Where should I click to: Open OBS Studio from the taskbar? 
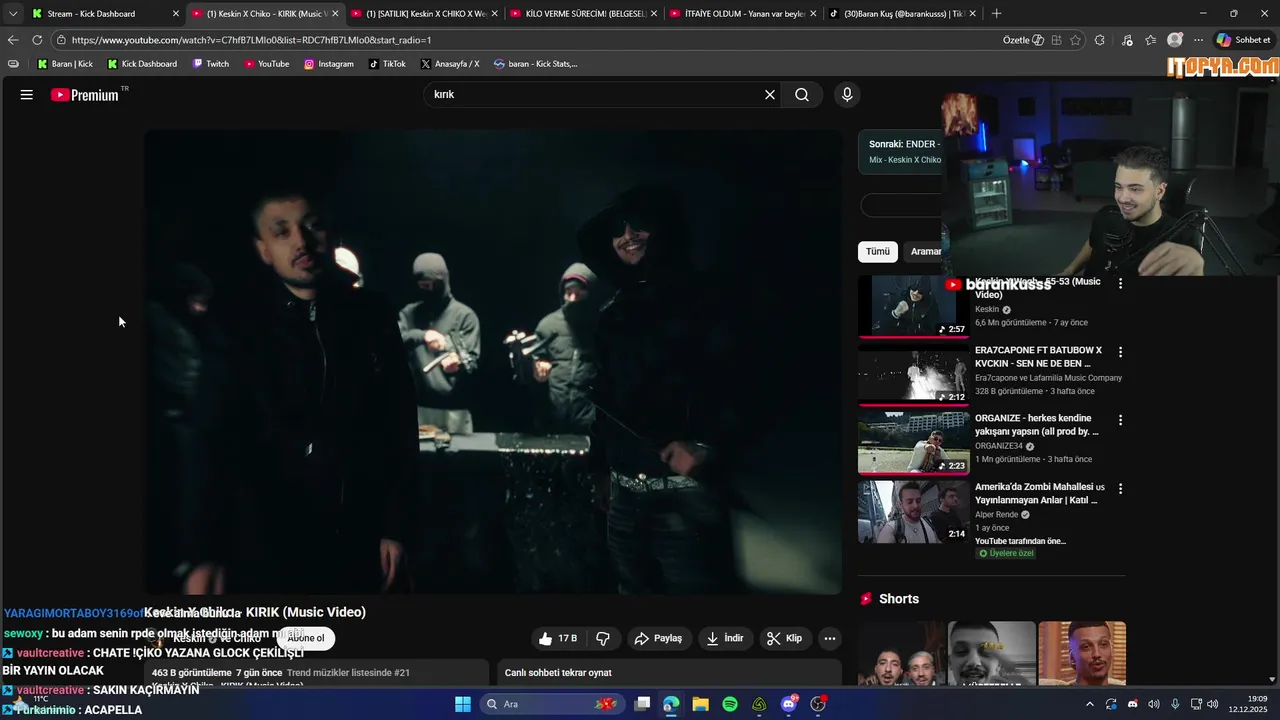(x=818, y=704)
